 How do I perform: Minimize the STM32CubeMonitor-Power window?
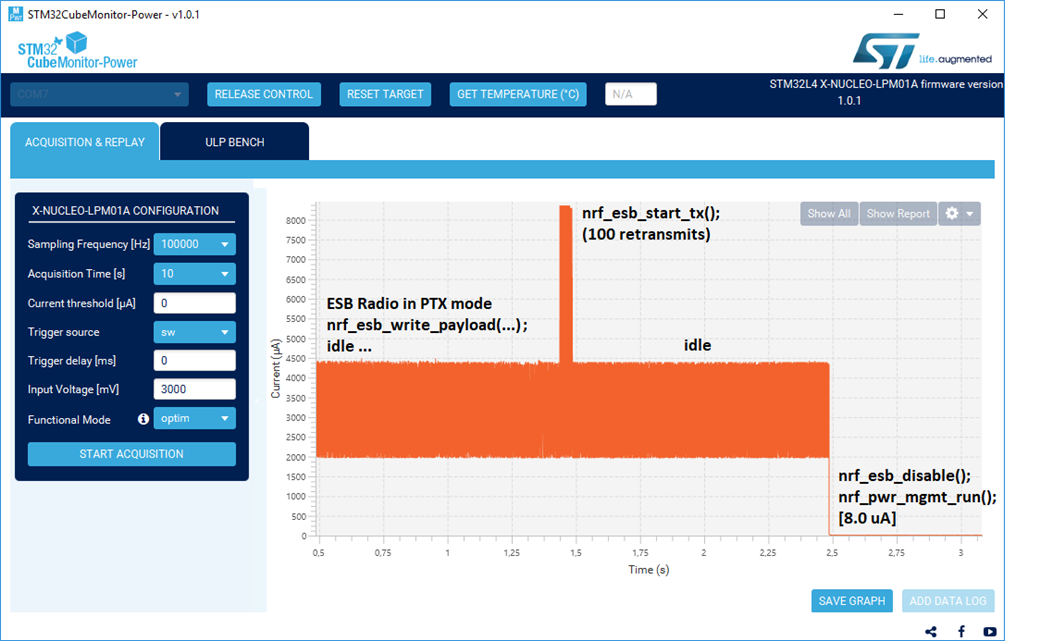click(x=899, y=14)
